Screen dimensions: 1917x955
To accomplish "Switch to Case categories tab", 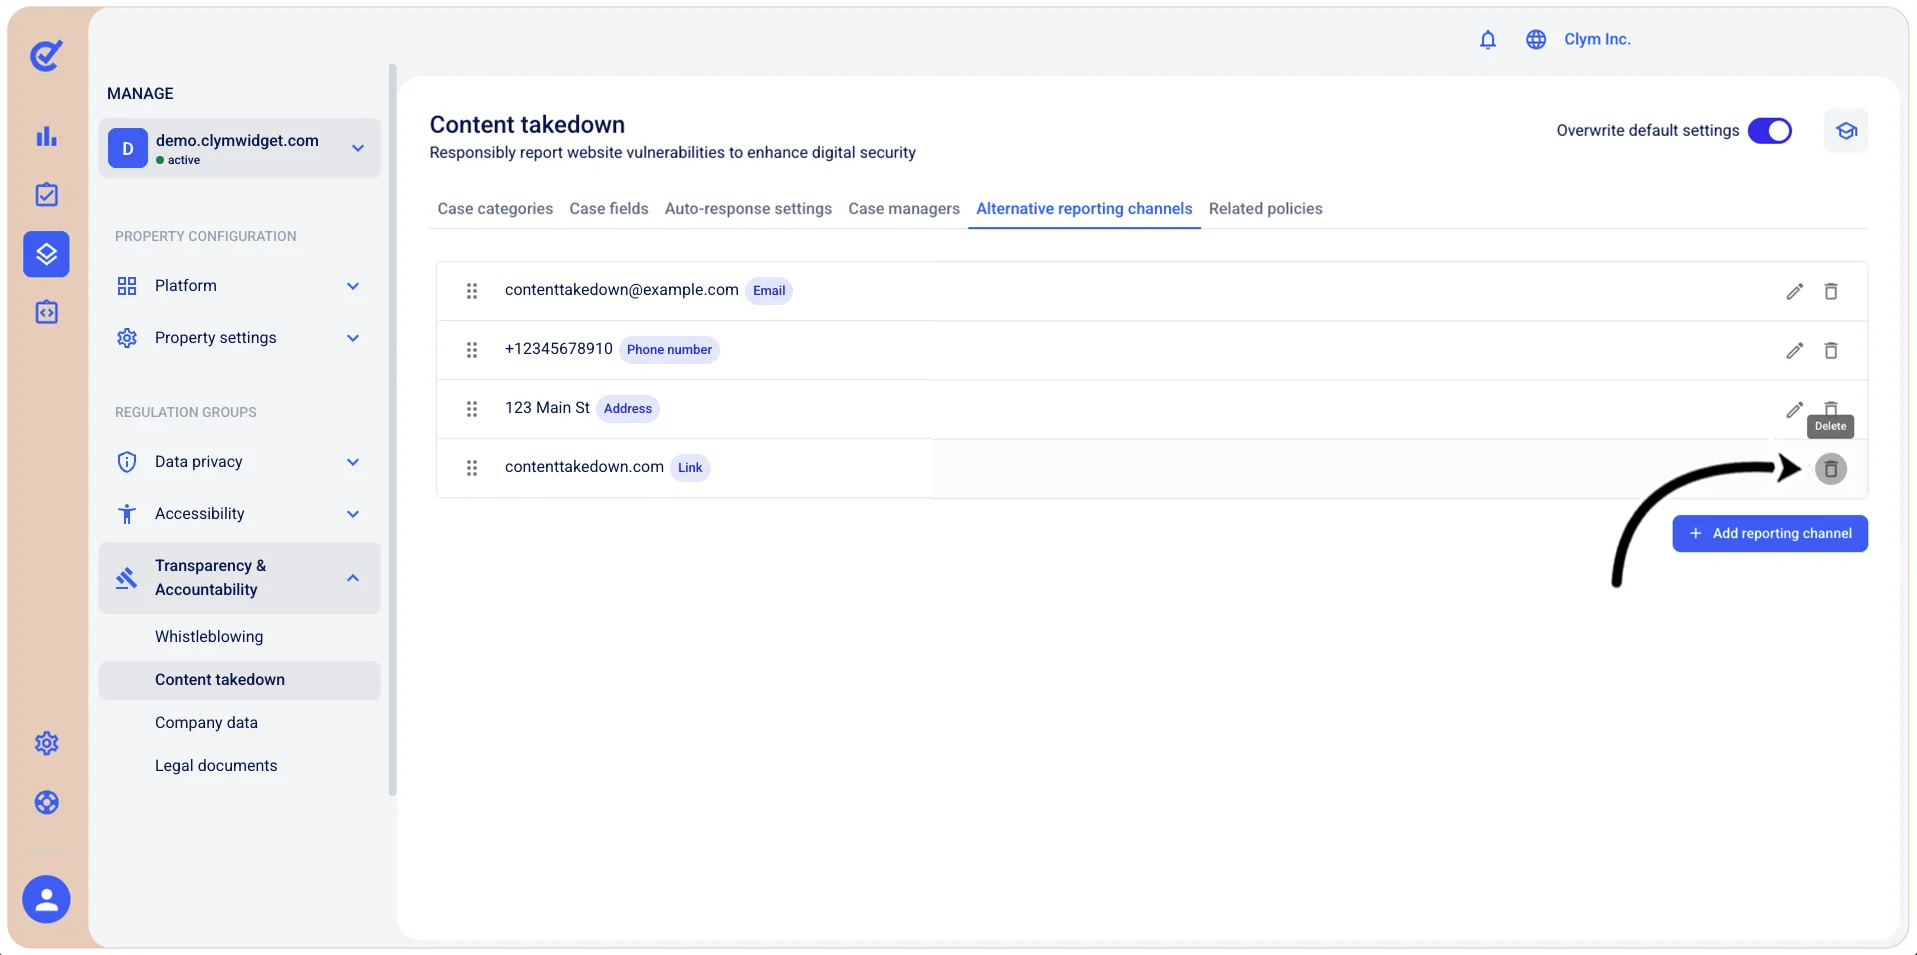I will point(495,209).
